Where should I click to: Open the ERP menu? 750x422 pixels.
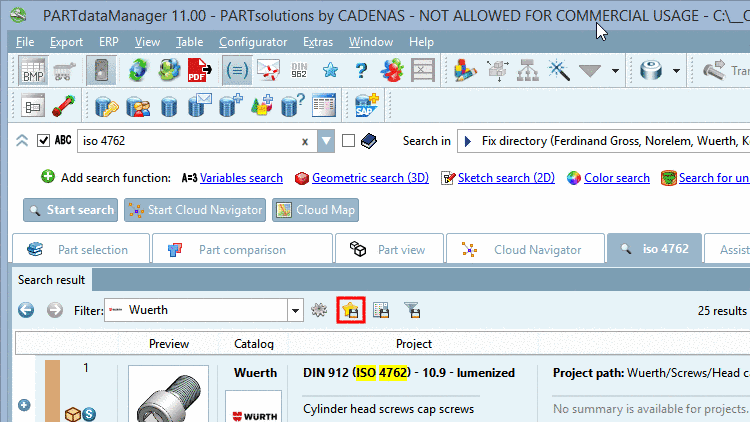pos(109,42)
